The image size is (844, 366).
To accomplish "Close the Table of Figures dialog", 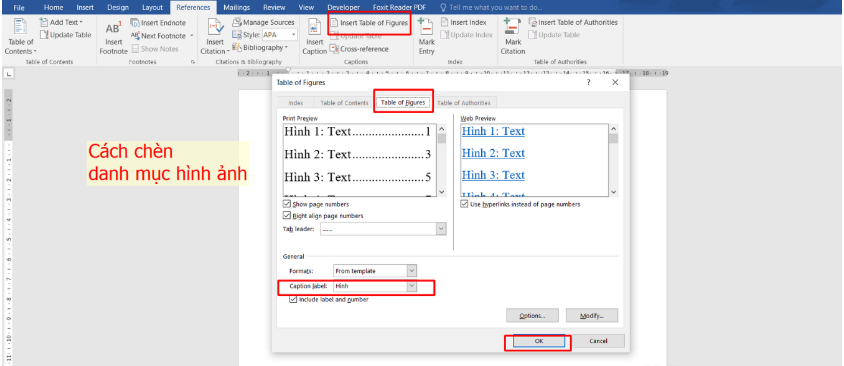I will [x=616, y=82].
